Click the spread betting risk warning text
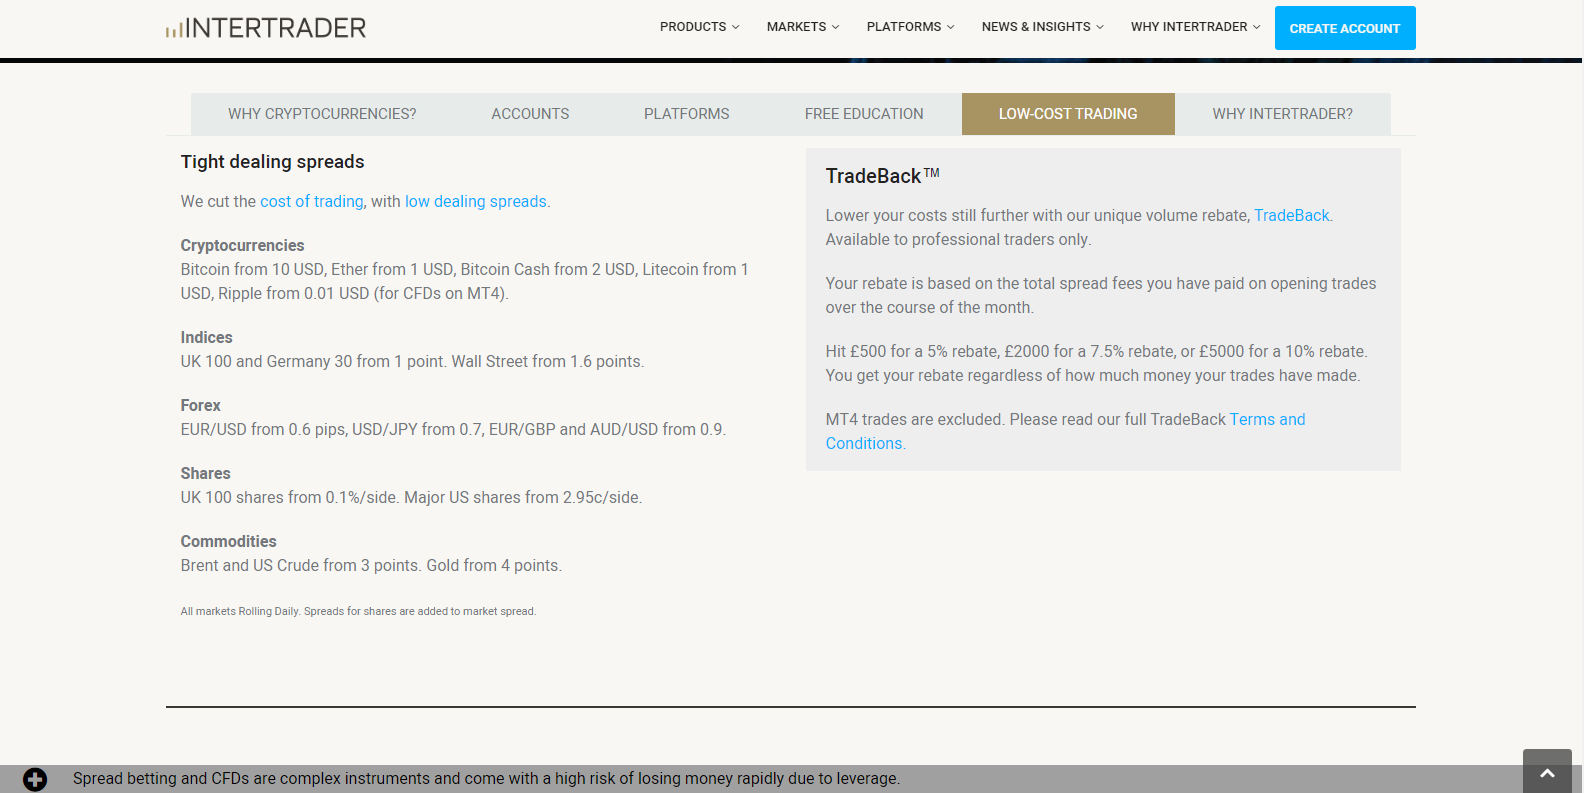The height and width of the screenshot is (793, 1584). click(486, 778)
